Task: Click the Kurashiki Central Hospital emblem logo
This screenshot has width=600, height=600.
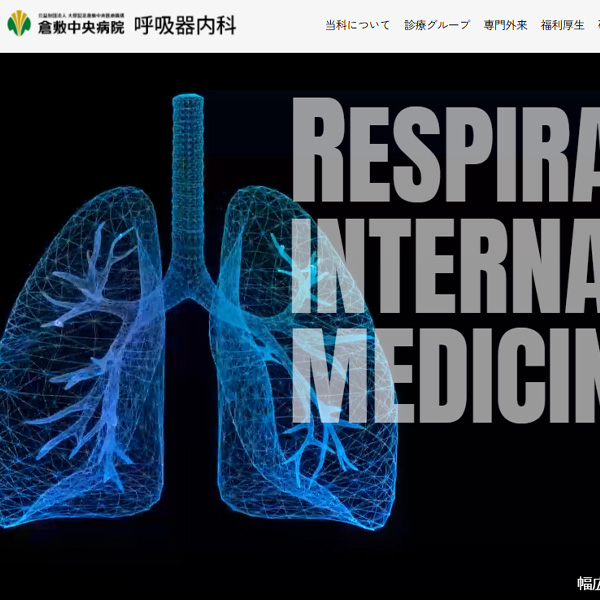Action: (x=18, y=25)
